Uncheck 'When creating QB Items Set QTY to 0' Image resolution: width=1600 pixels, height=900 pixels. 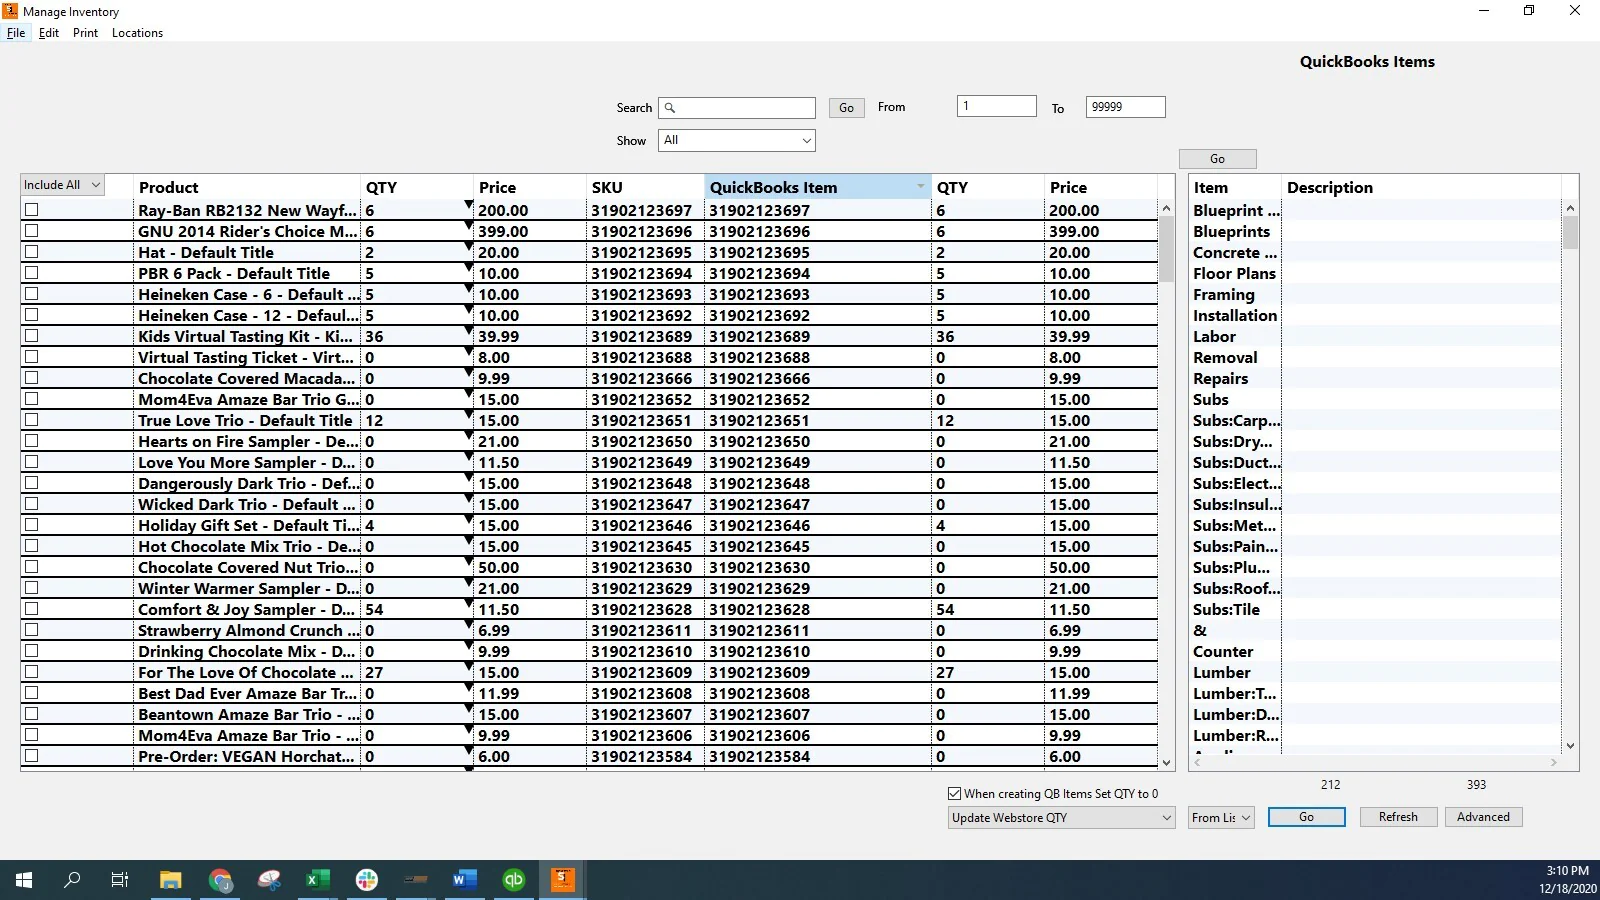click(954, 794)
